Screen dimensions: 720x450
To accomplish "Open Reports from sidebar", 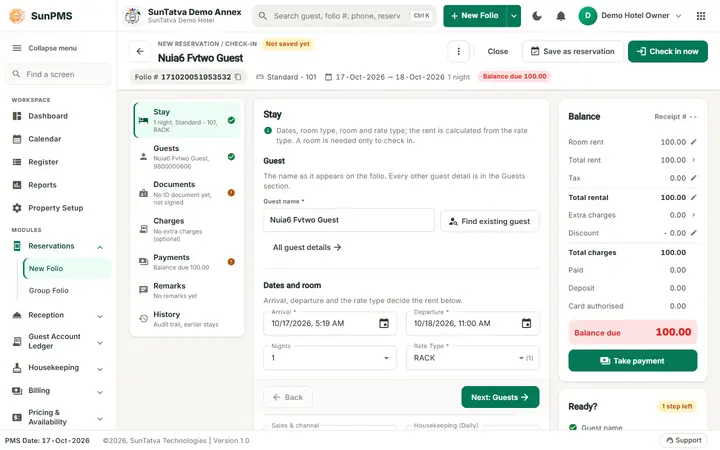I will [x=59, y=185].
